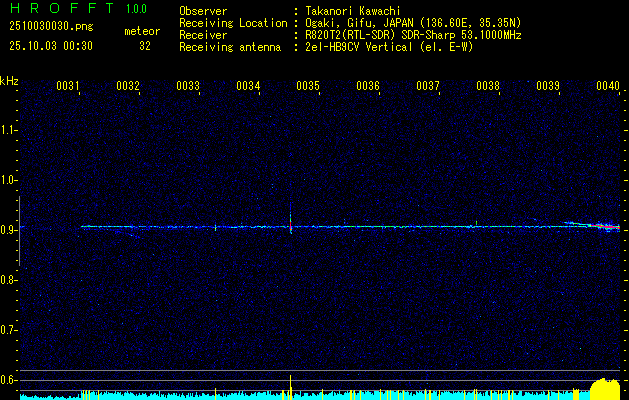Click the red meteor echo spike near 0035
The height and width of the screenshot is (400, 629).
tap(290, 225)
